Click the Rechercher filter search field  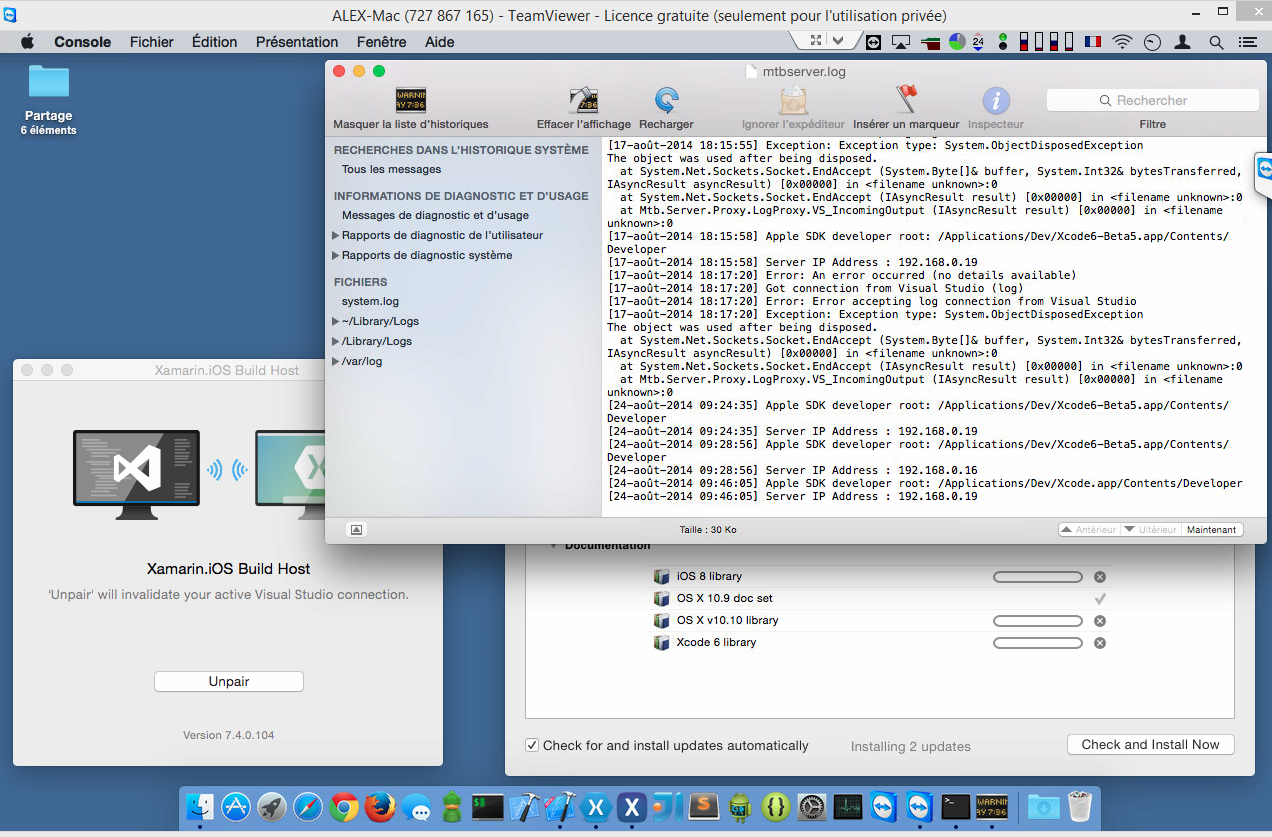pos(1152,100)
